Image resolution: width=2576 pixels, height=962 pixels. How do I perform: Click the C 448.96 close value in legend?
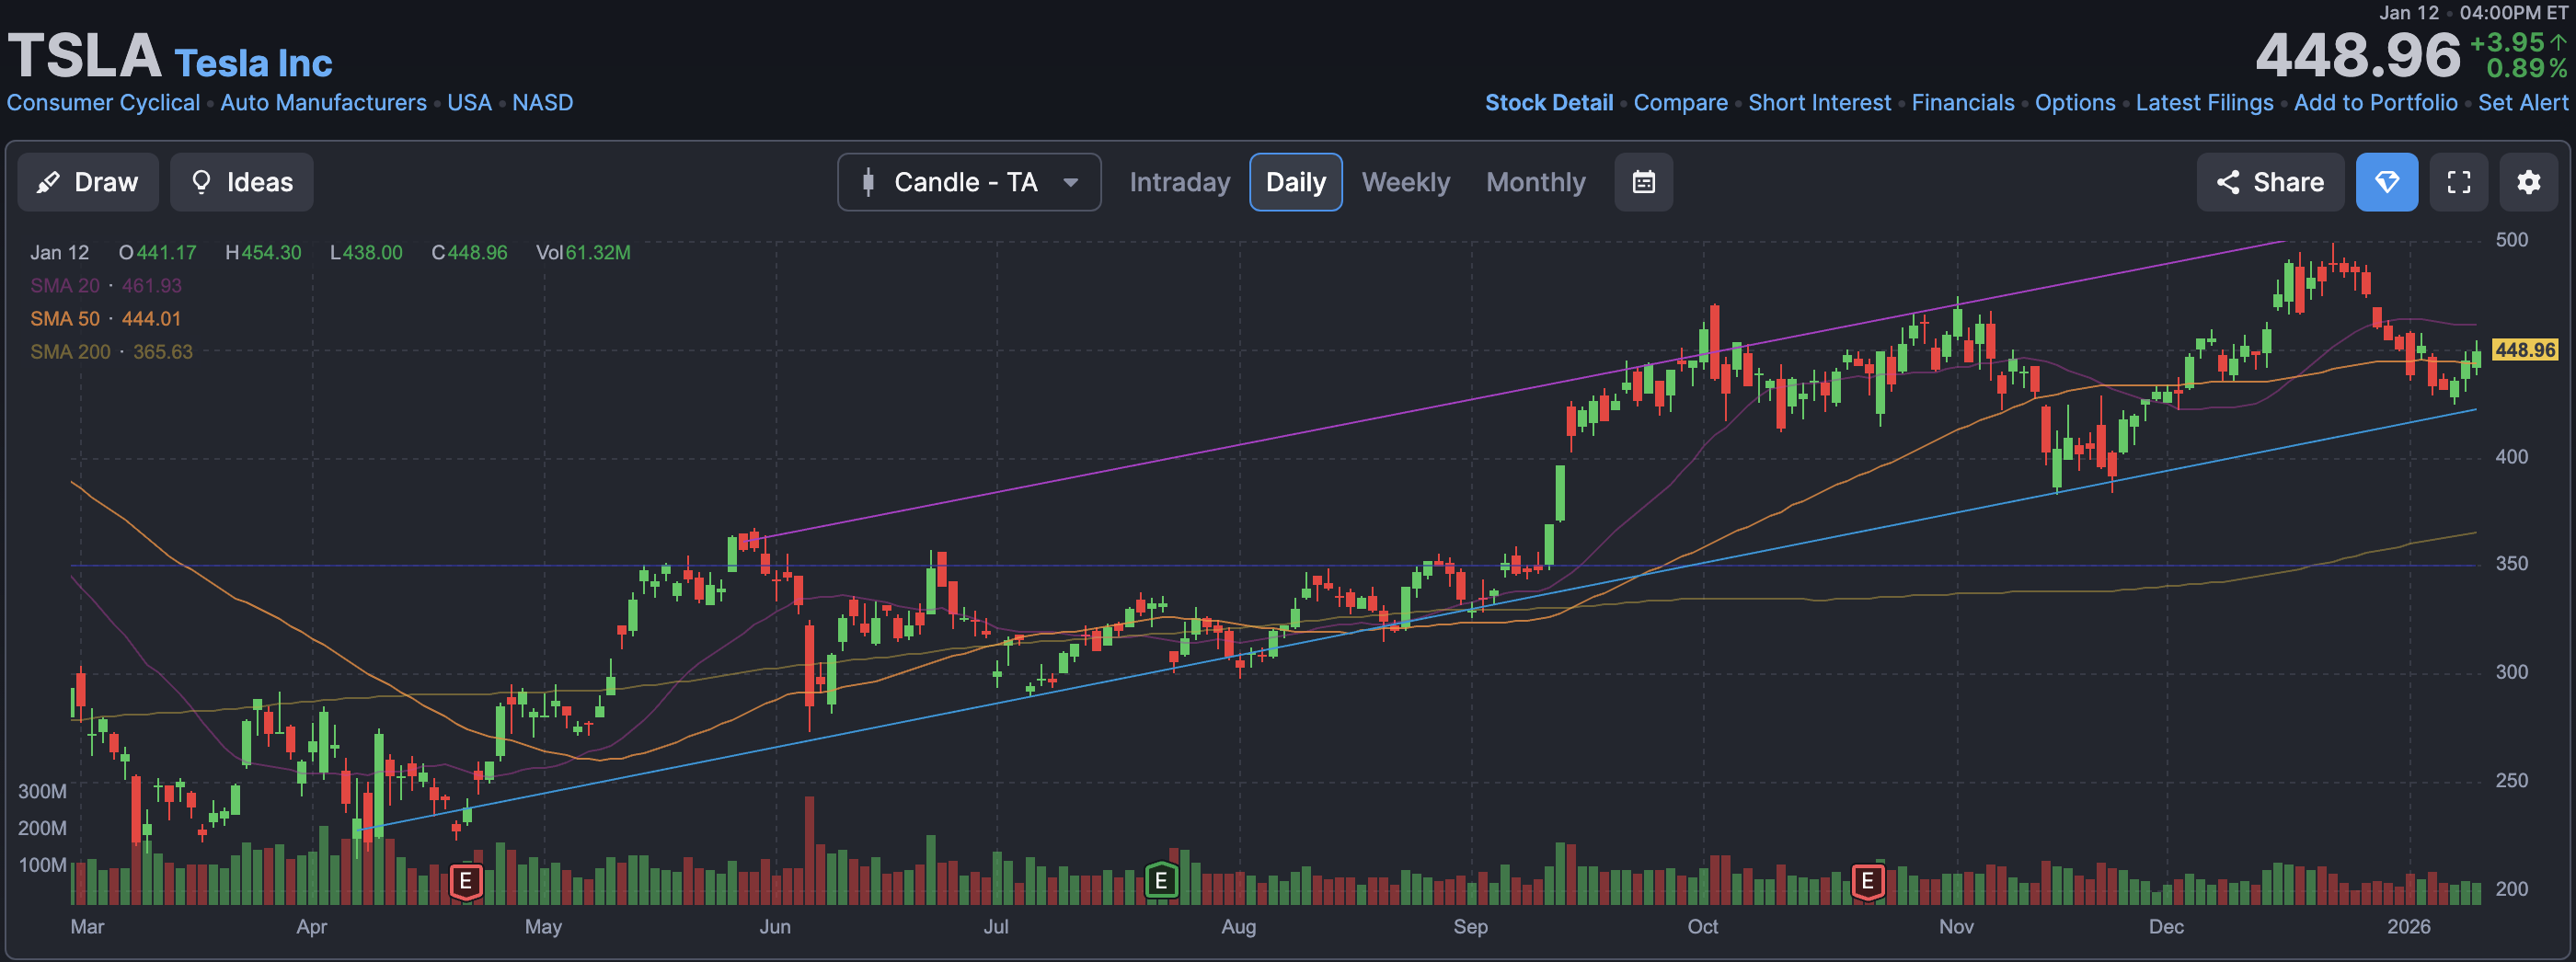click(469, 252)
